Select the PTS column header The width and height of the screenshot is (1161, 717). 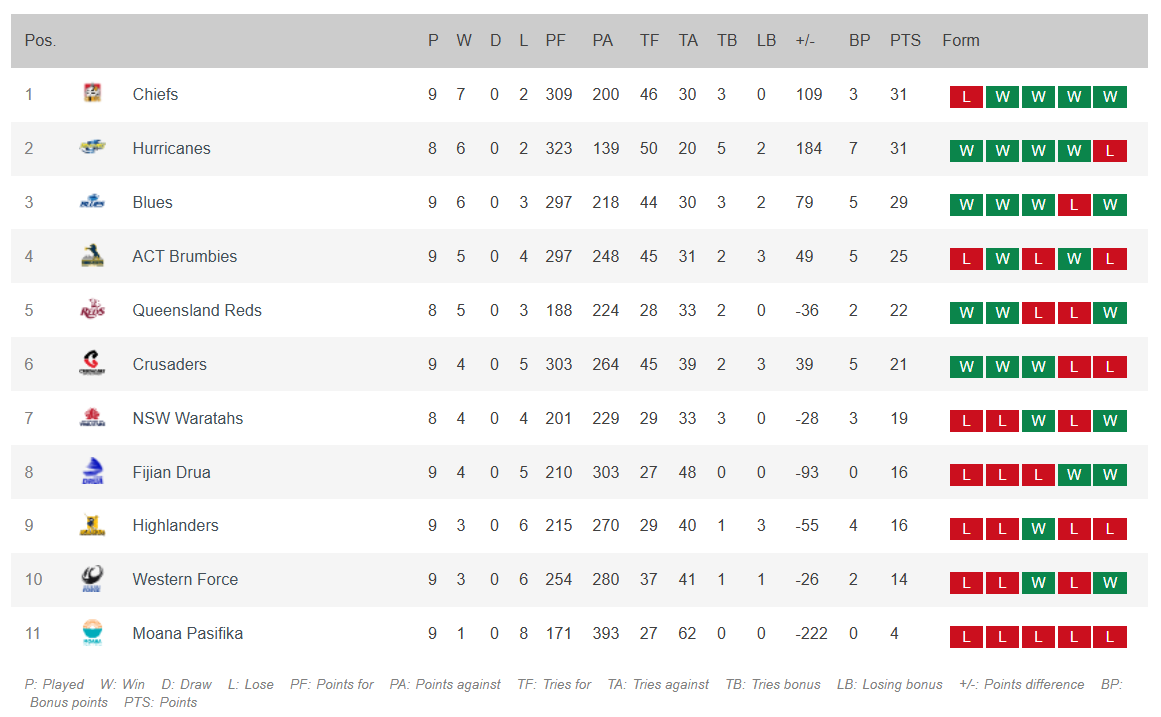click(905, 41)
